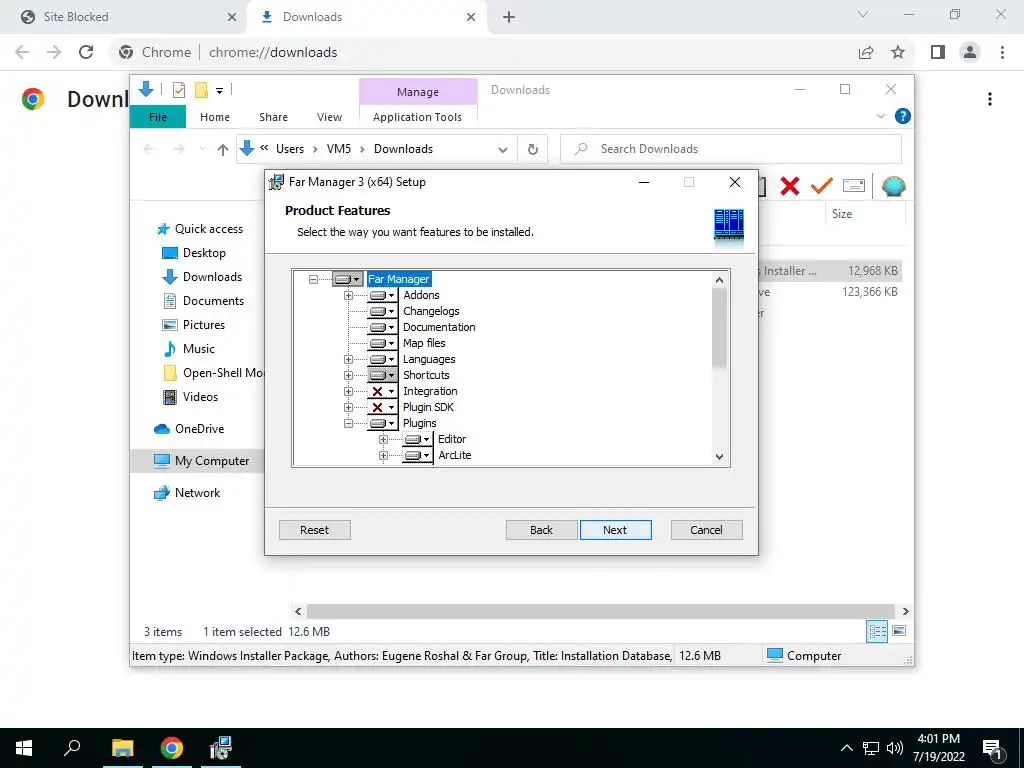Open Documents in navigation pane

203,301
